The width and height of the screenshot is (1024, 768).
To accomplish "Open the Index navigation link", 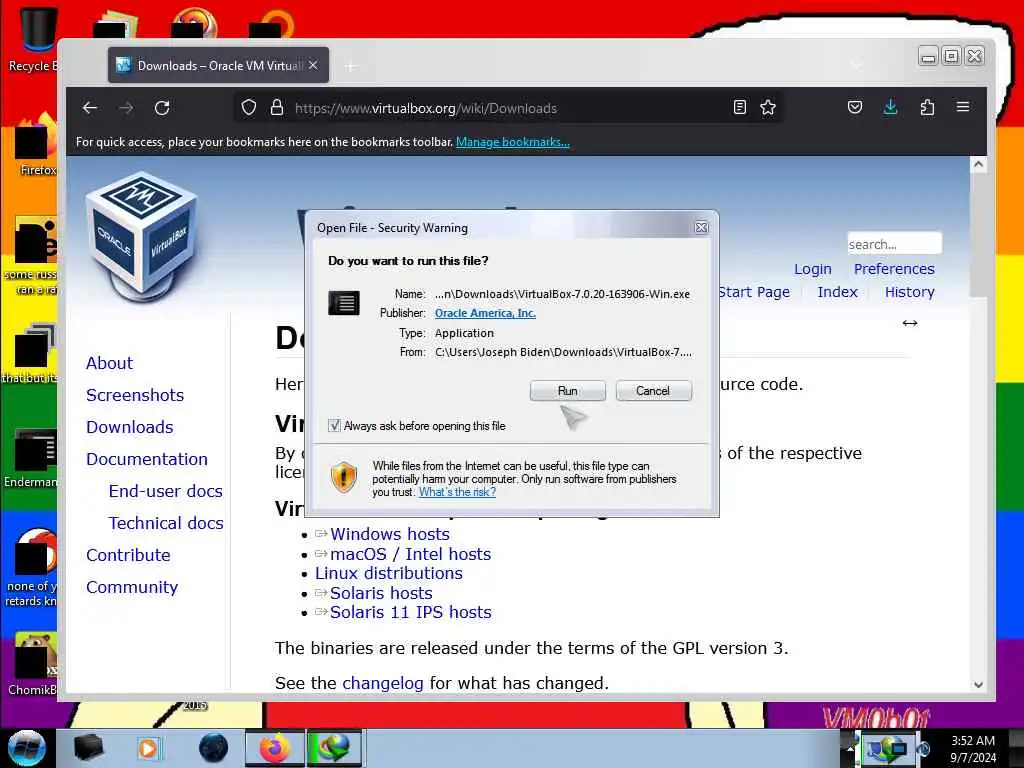I will pyautogui.click(x=837, y=292).
